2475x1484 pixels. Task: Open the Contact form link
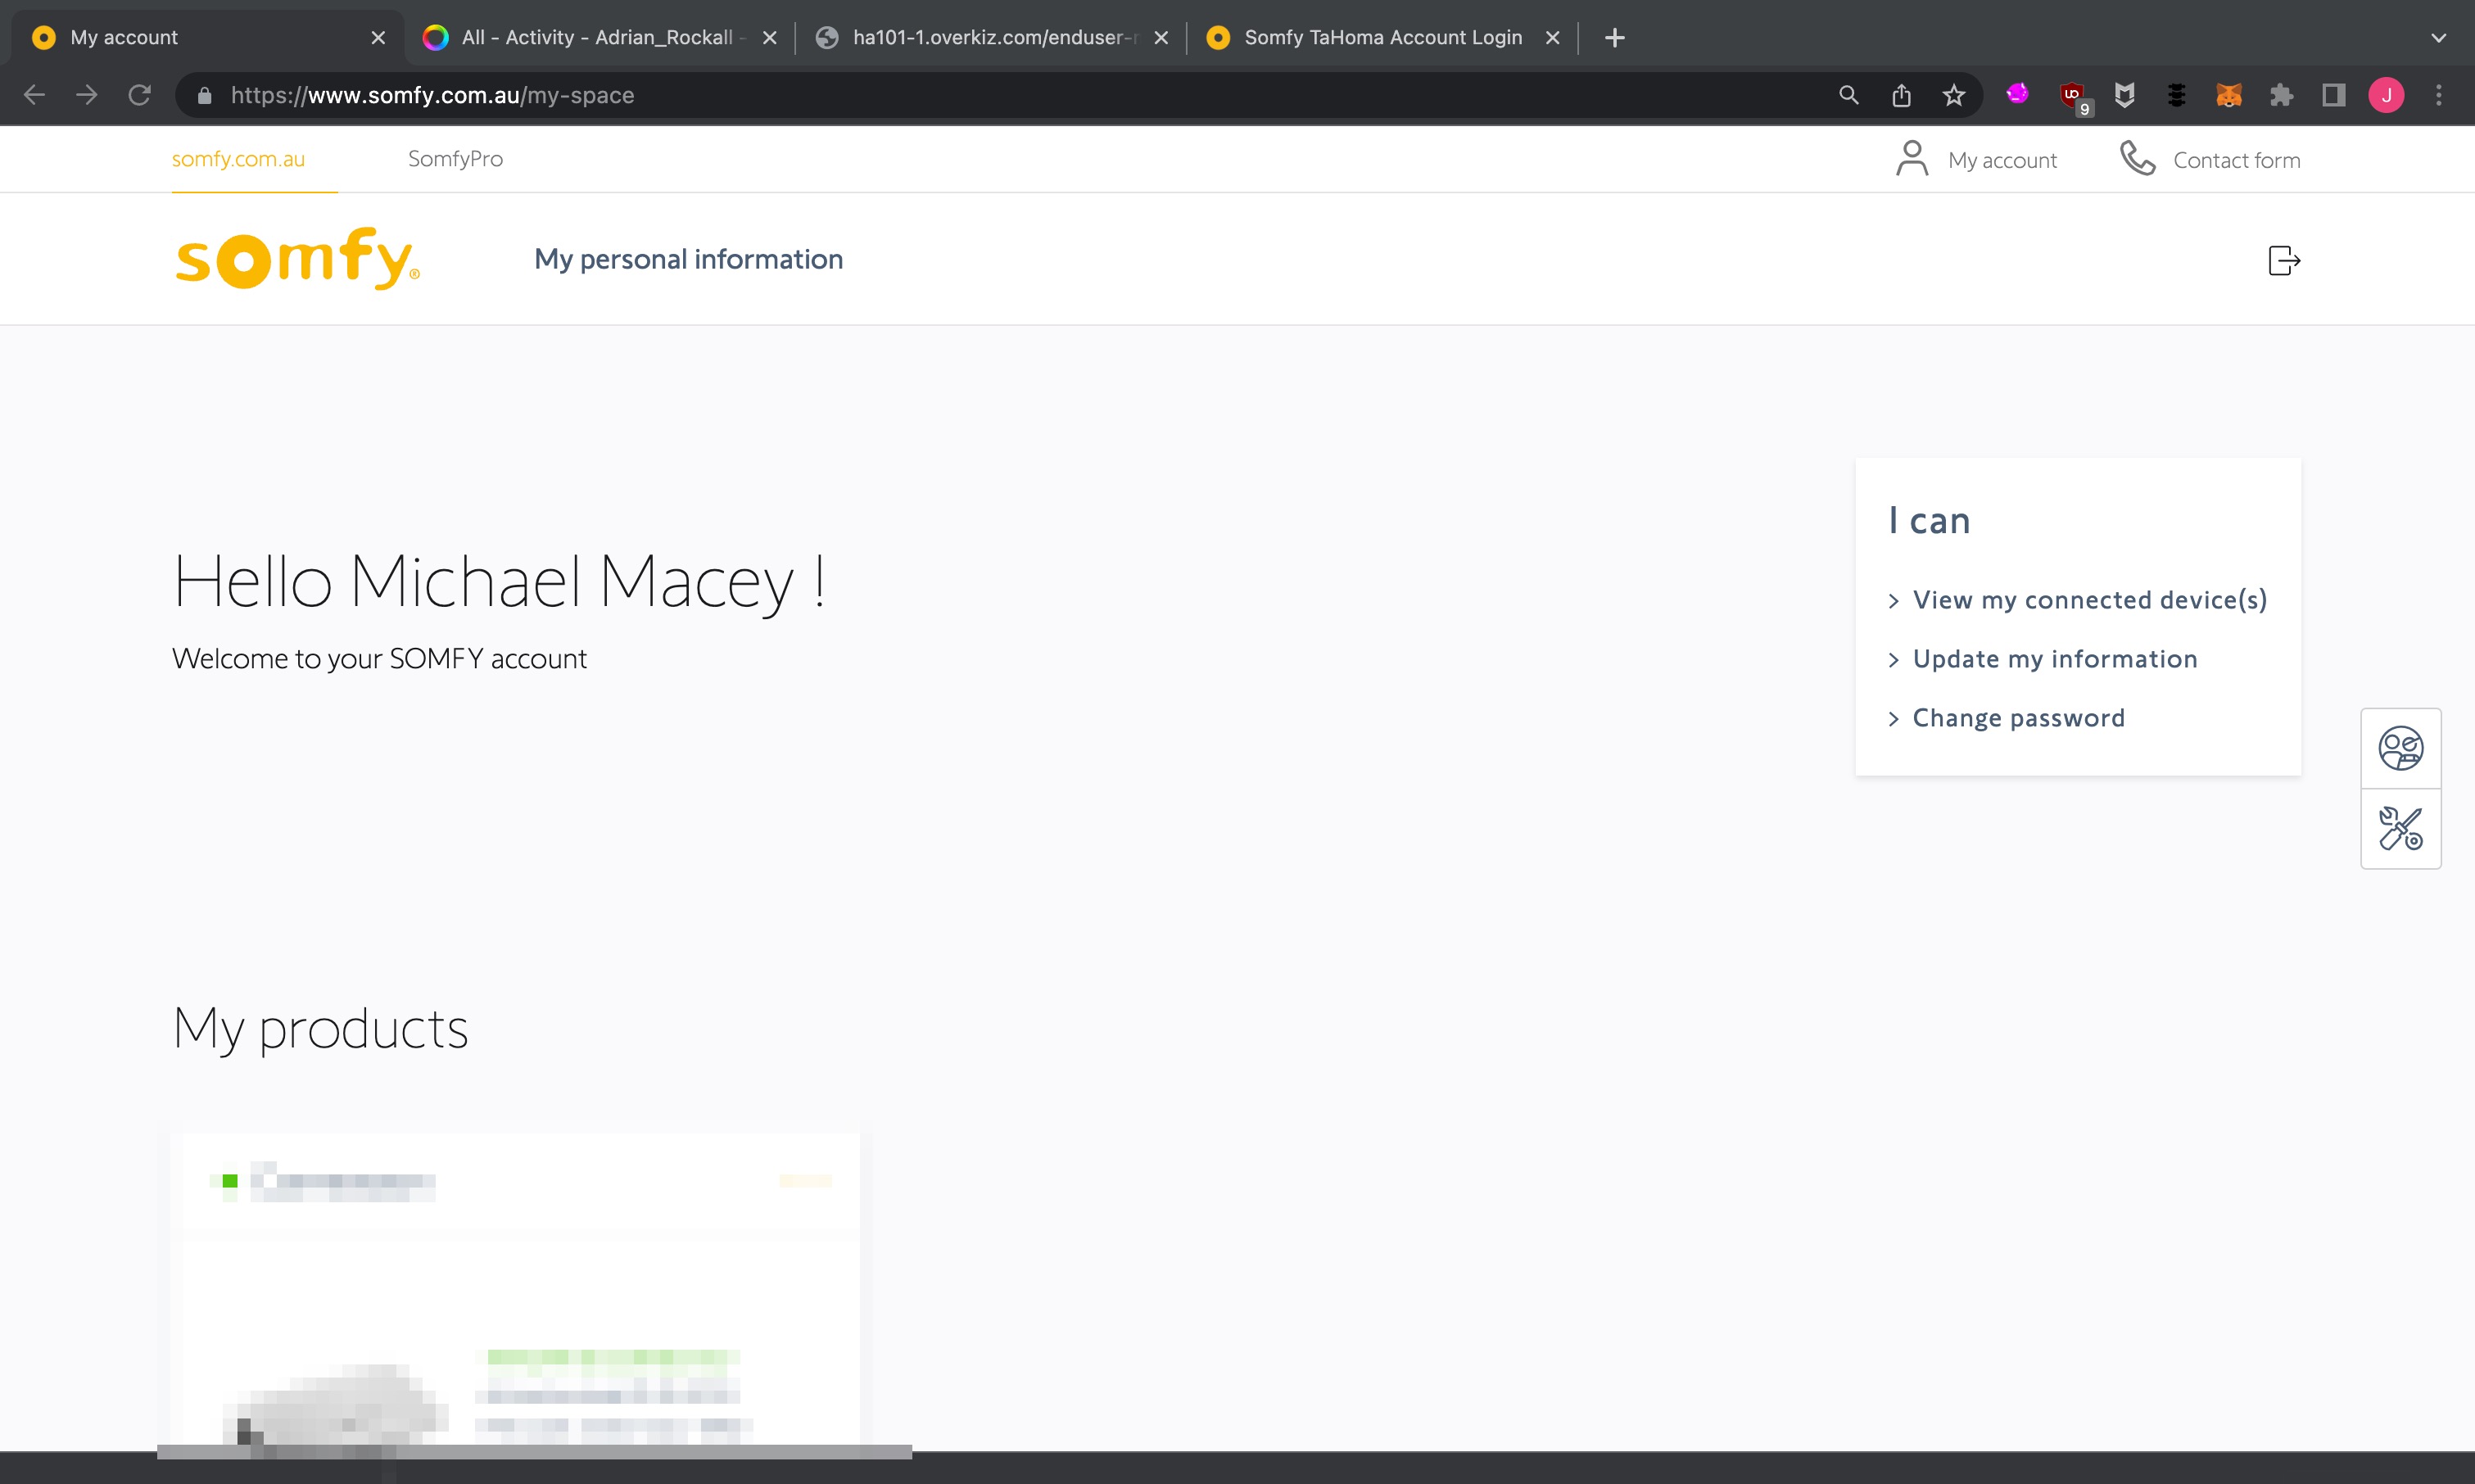[2236, 160]
